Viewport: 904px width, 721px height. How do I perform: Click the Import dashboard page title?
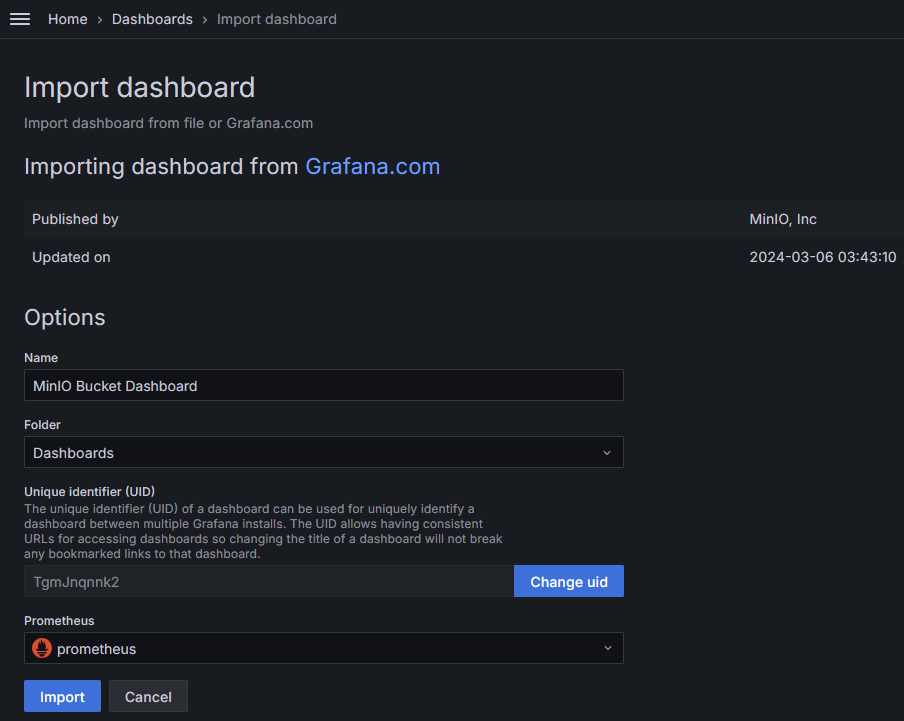140,88
